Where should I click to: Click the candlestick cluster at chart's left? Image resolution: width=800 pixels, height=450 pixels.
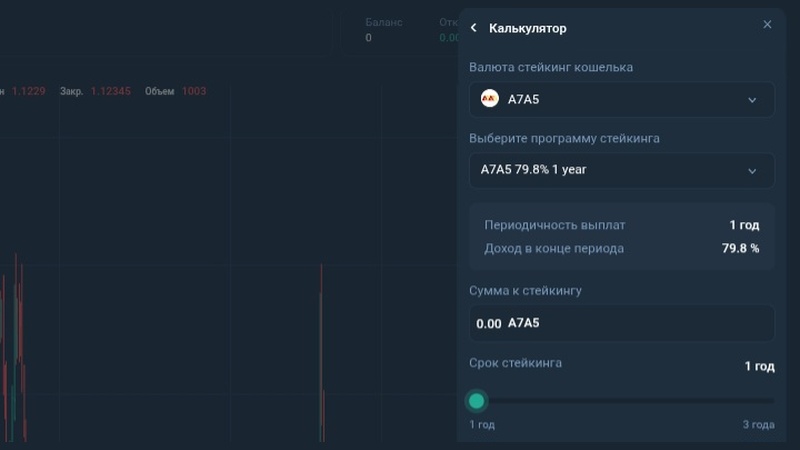pos(14,347)
